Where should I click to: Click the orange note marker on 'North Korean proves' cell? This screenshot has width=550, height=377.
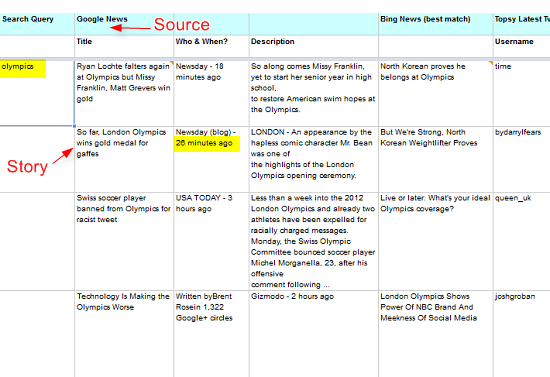click(x=491, y=62)
